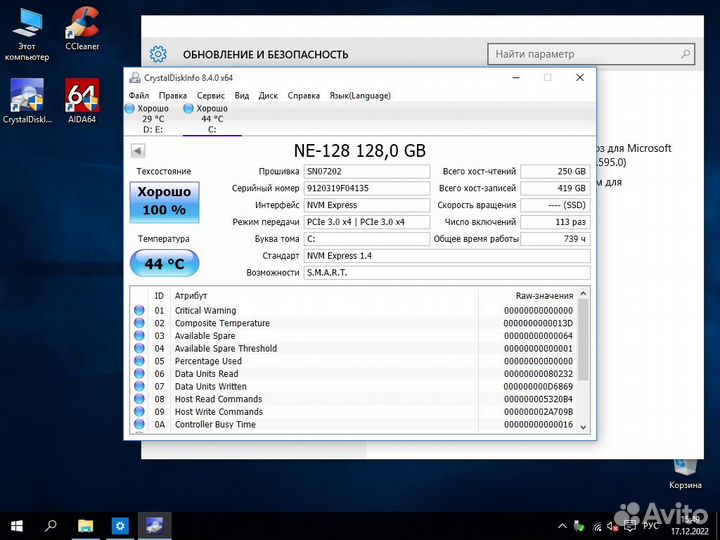Viewport: 720px width, 540px height.
Task: Select the D: E: disk tab
Action: (x=153, y=118)
